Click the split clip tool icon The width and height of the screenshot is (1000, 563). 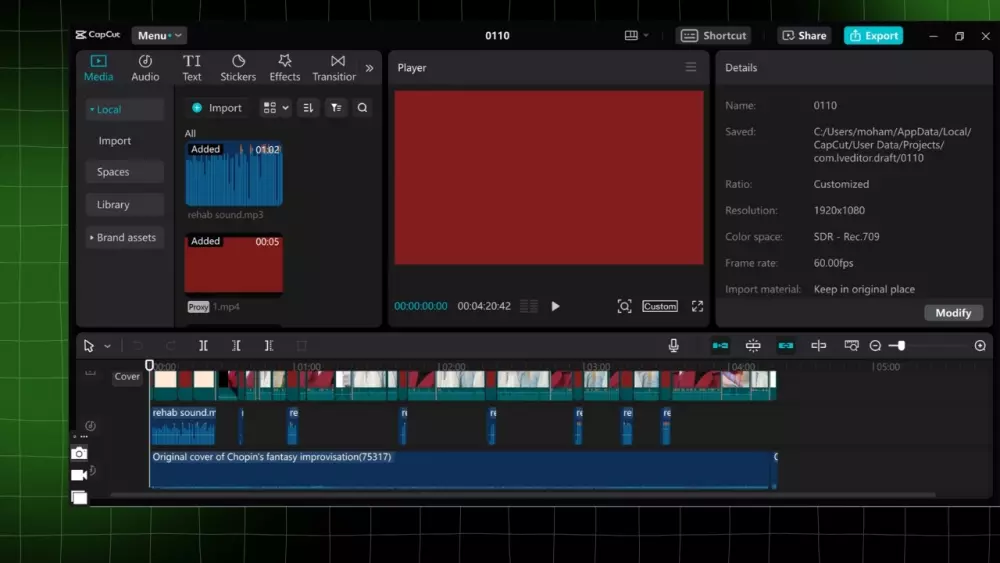(x=203, y=345)
